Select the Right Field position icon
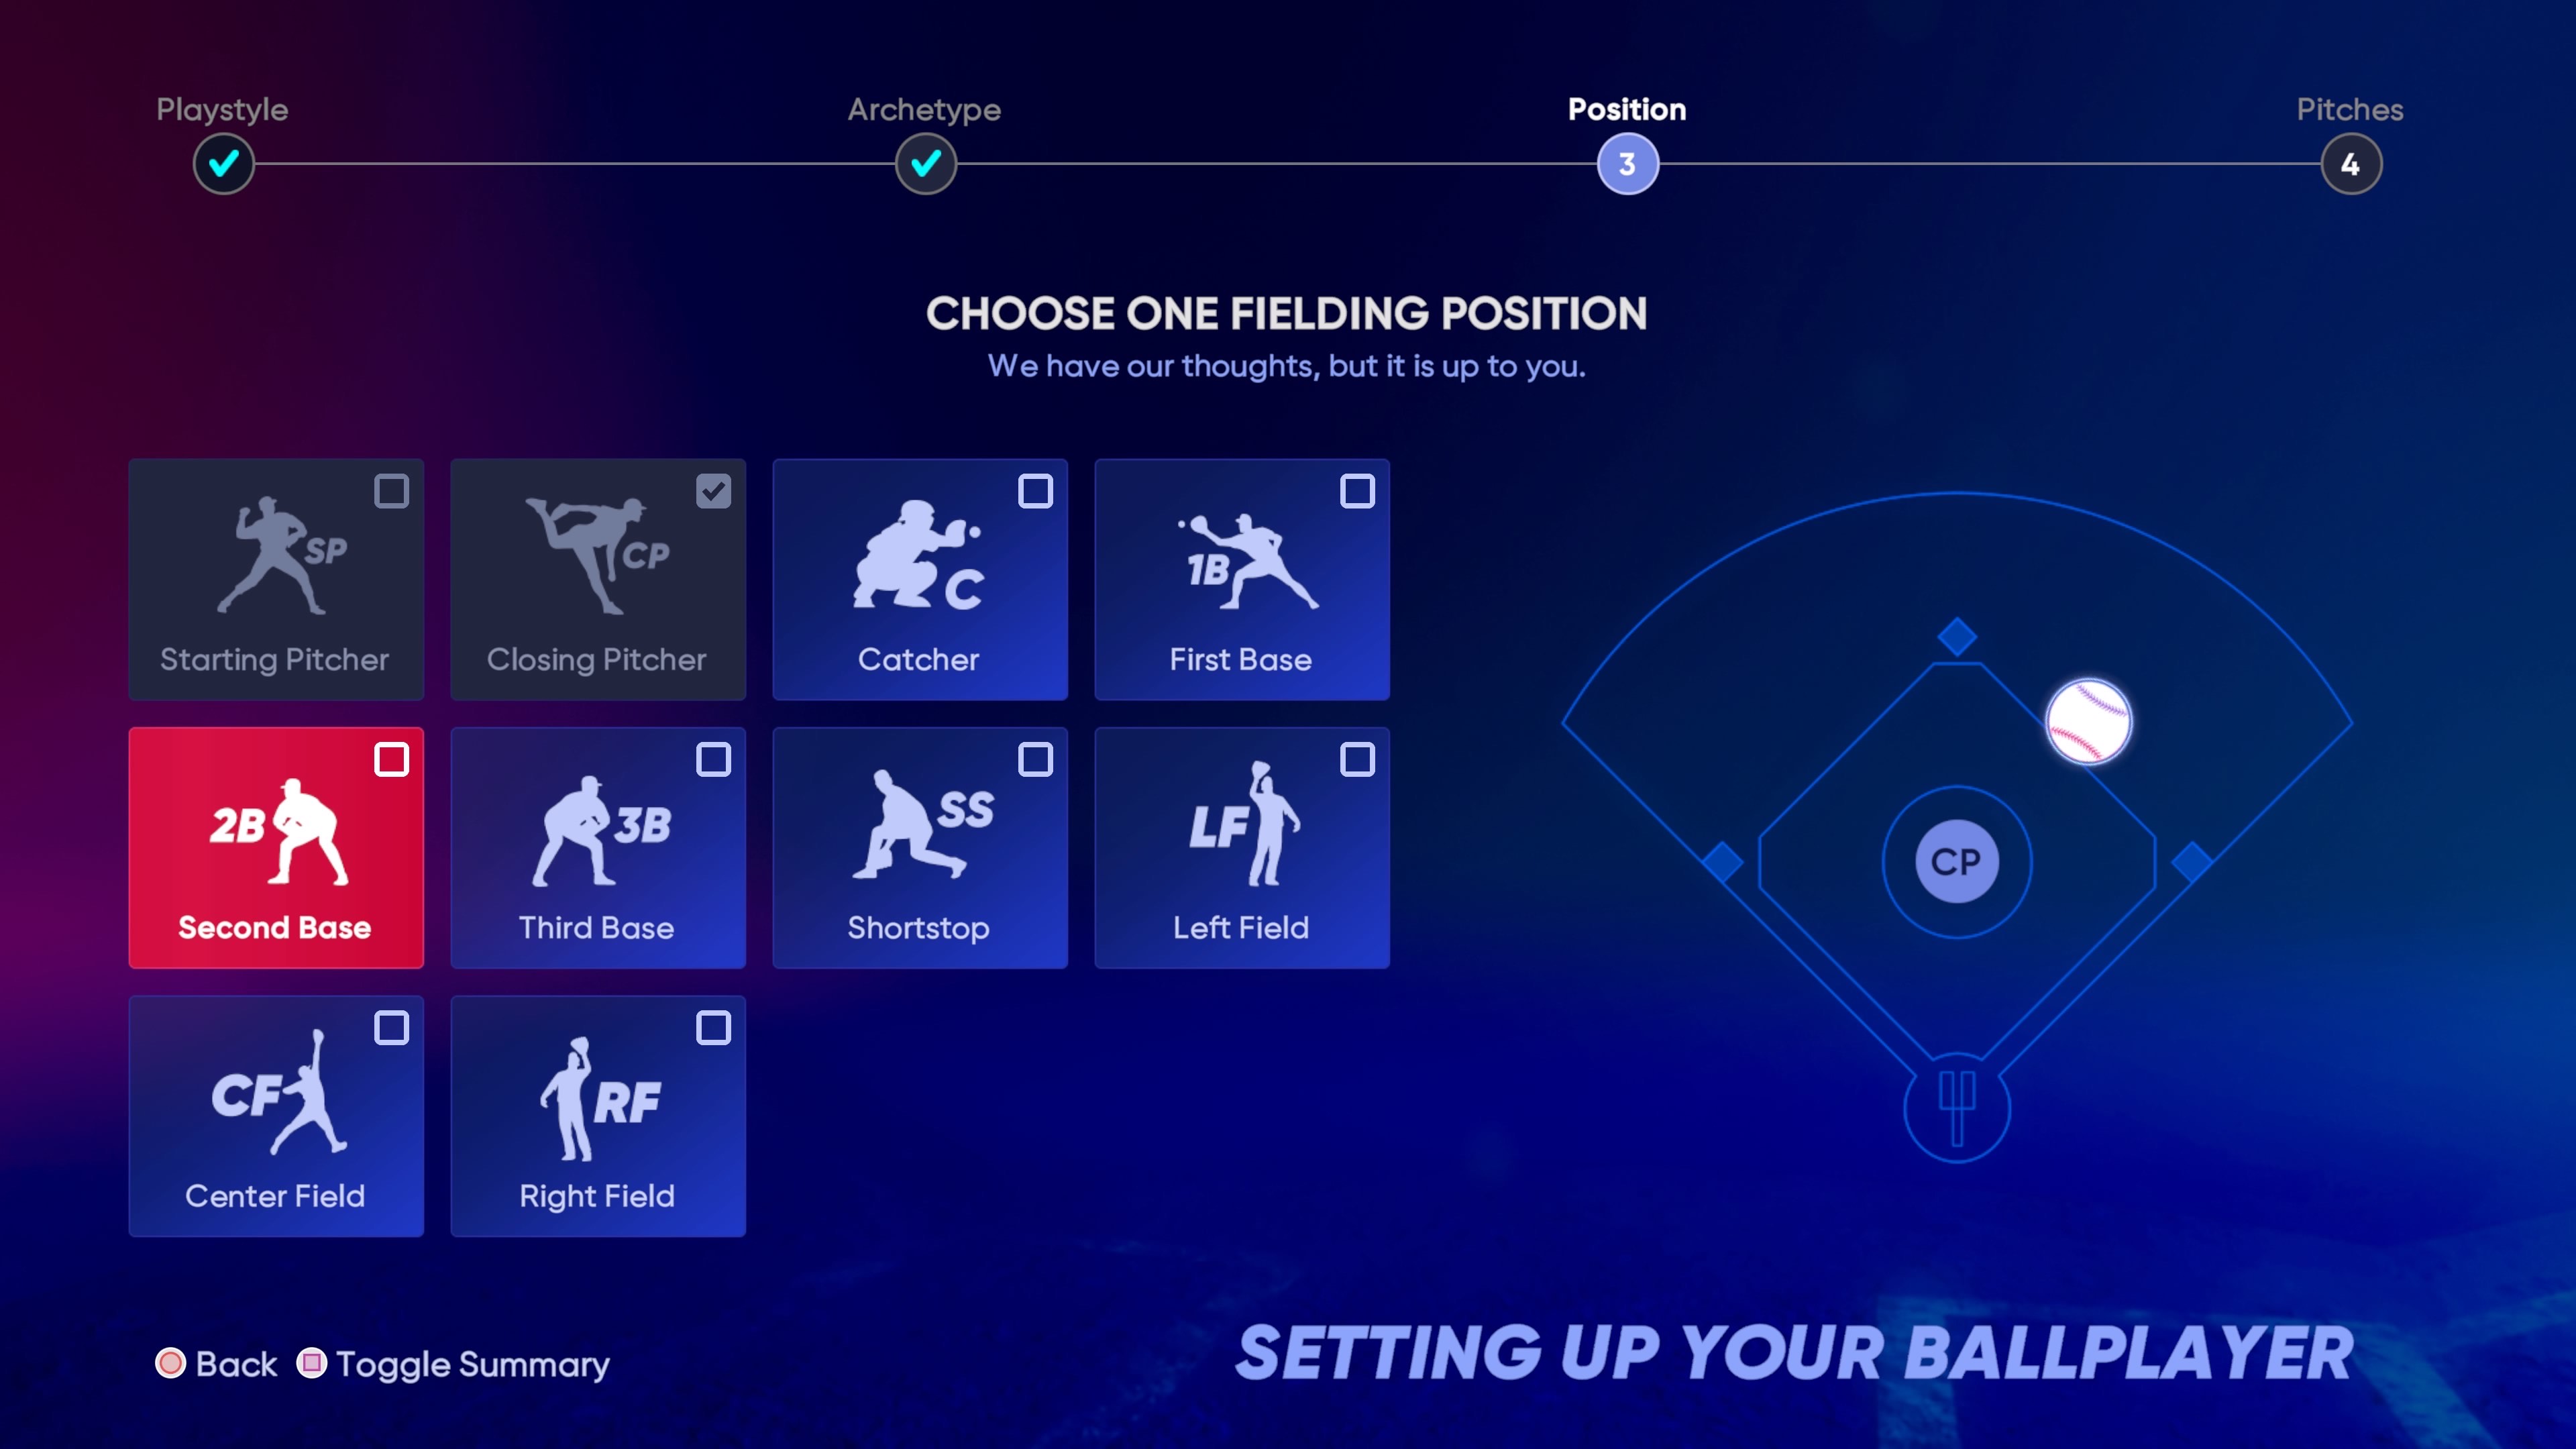 (598, 1116)
